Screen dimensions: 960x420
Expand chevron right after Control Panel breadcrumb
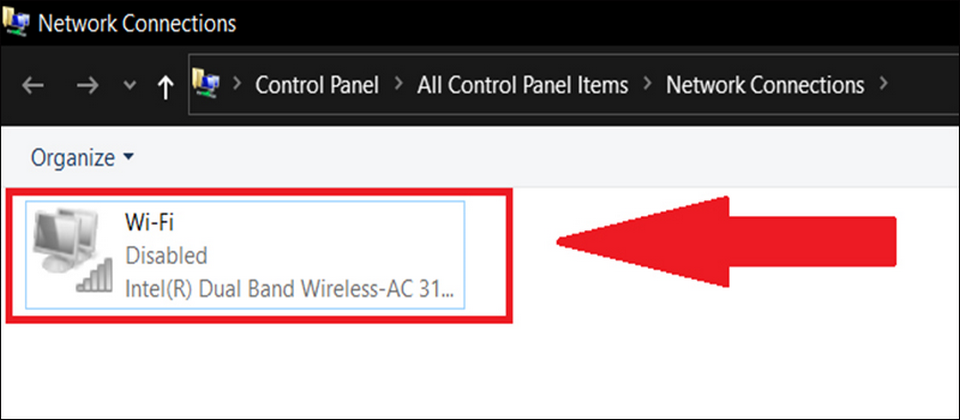tap(398, 85)
